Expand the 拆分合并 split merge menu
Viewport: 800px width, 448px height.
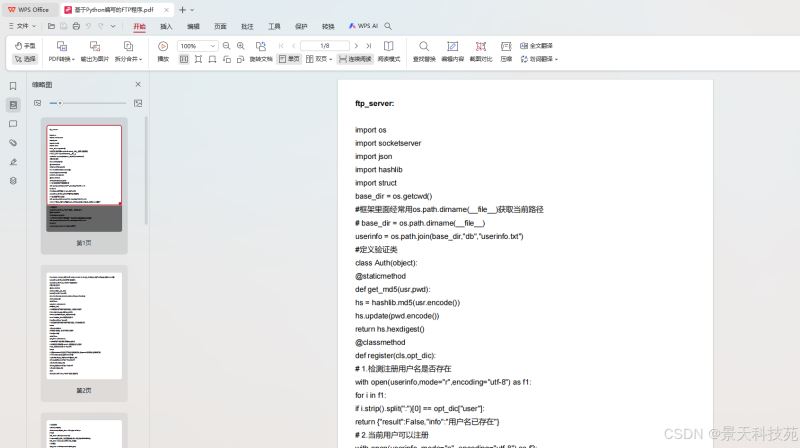[128, 52]
